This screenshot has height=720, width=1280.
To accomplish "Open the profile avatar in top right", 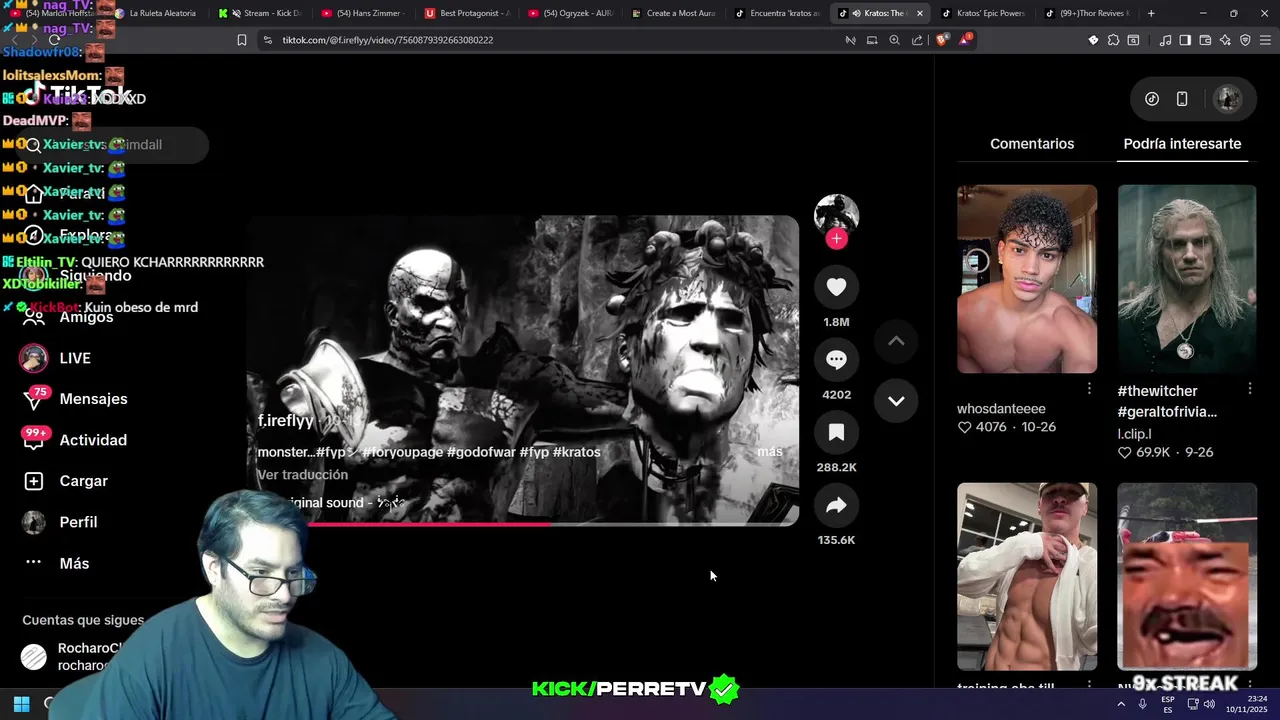I will (x=1227, y=99).
